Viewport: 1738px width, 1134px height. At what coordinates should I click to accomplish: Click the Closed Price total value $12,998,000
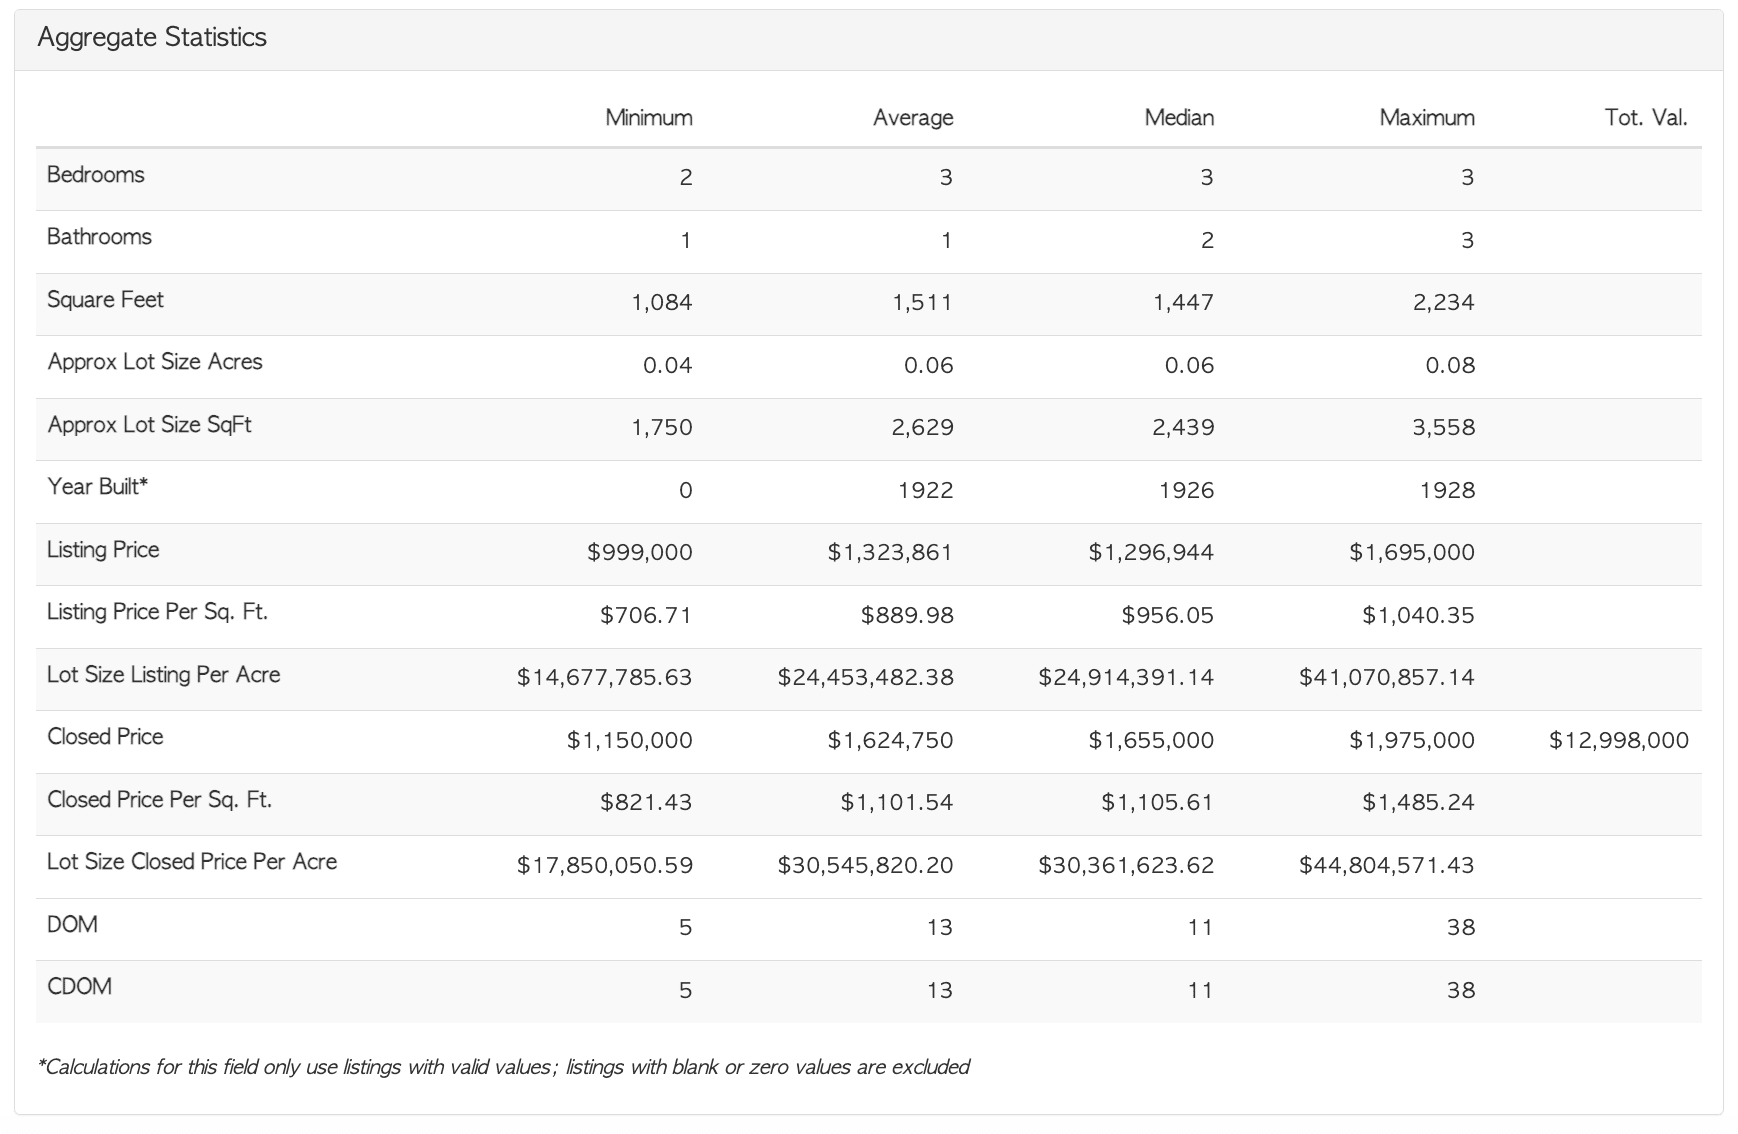(x=1618, y=740)
